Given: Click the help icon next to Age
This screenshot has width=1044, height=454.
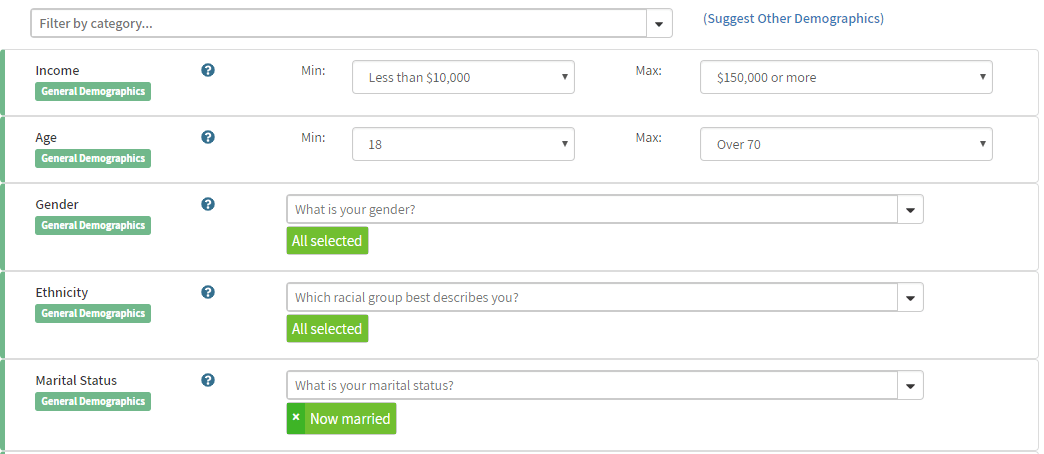Looking at the screenshot, I should point(208,137).
